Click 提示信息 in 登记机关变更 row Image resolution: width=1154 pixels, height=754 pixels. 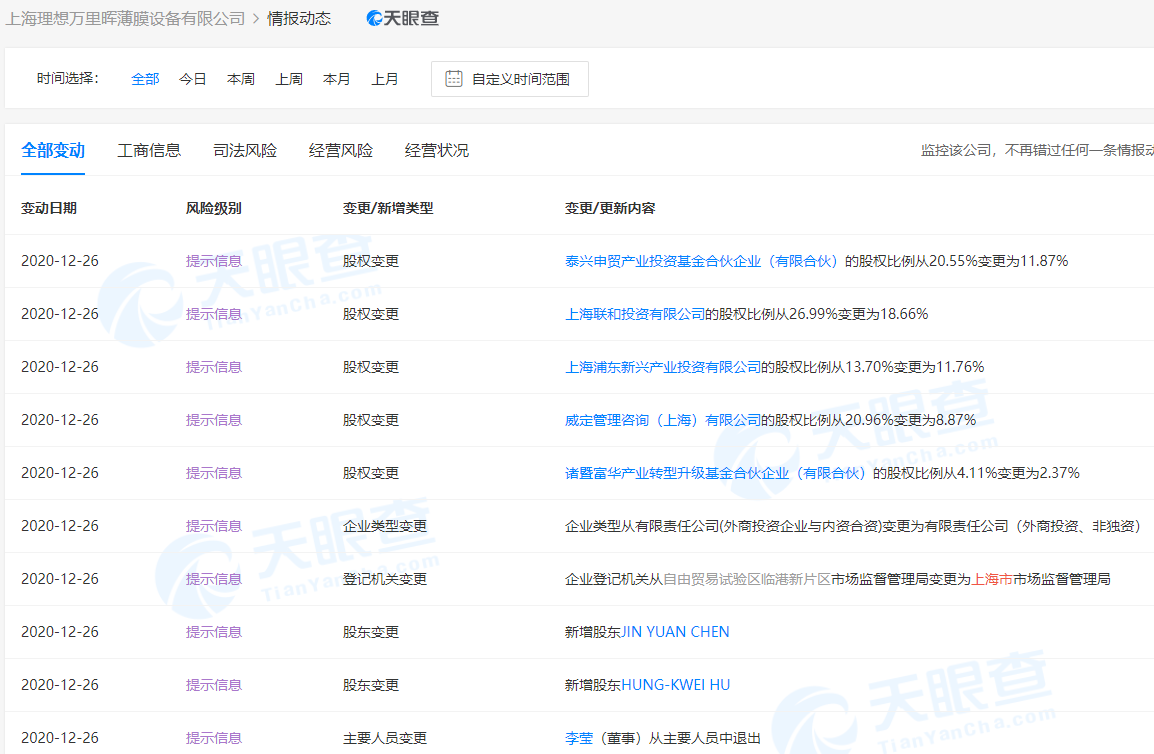coord(213,579)
